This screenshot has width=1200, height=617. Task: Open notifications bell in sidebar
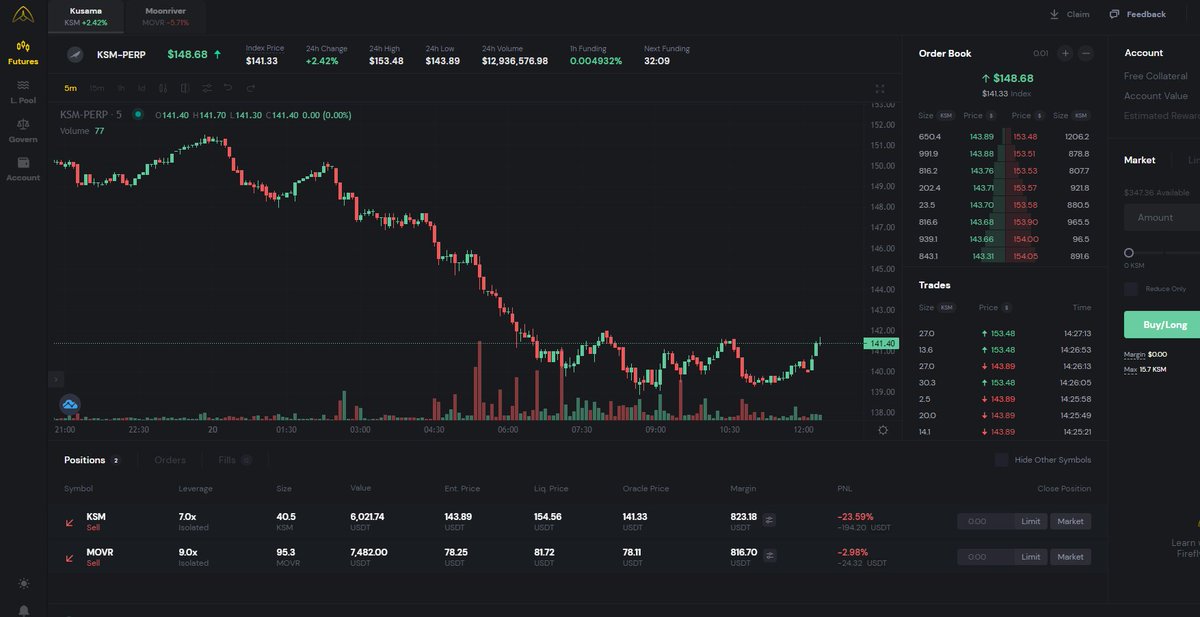pyautogui.click(x=23, y=610)
